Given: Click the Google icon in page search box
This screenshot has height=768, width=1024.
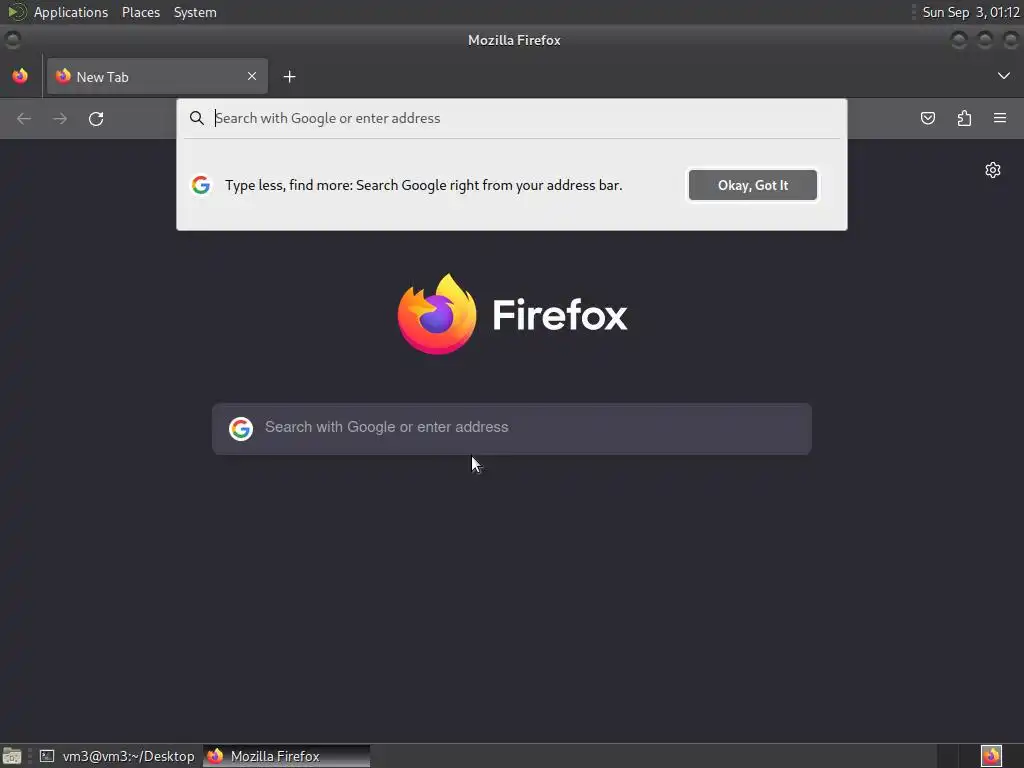Looking at the screenshot, I should coord(241,428).
